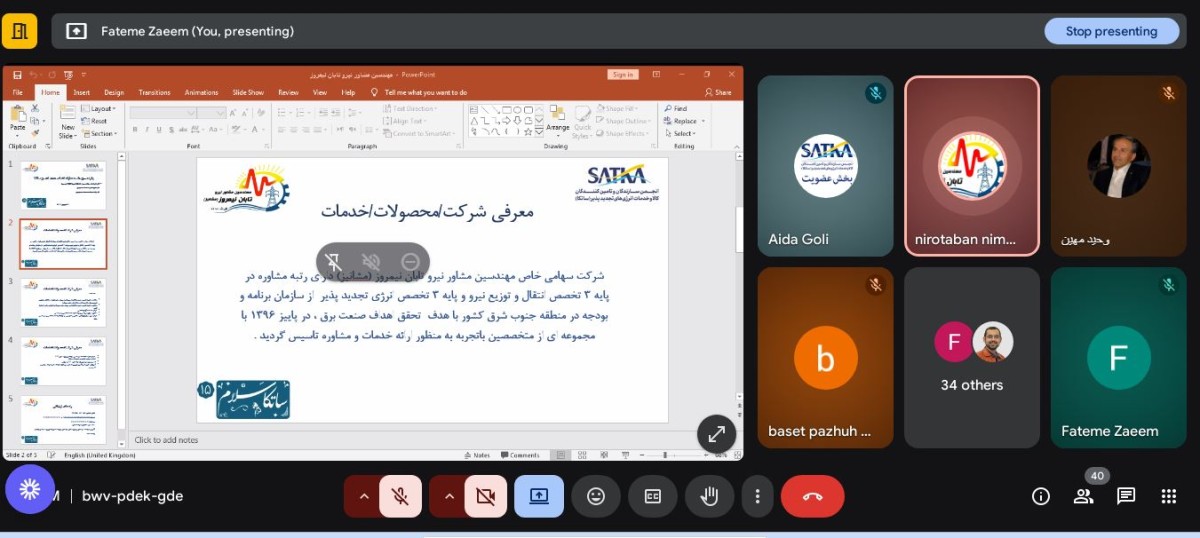Open the 34 others participants tile

coord(971,357)
